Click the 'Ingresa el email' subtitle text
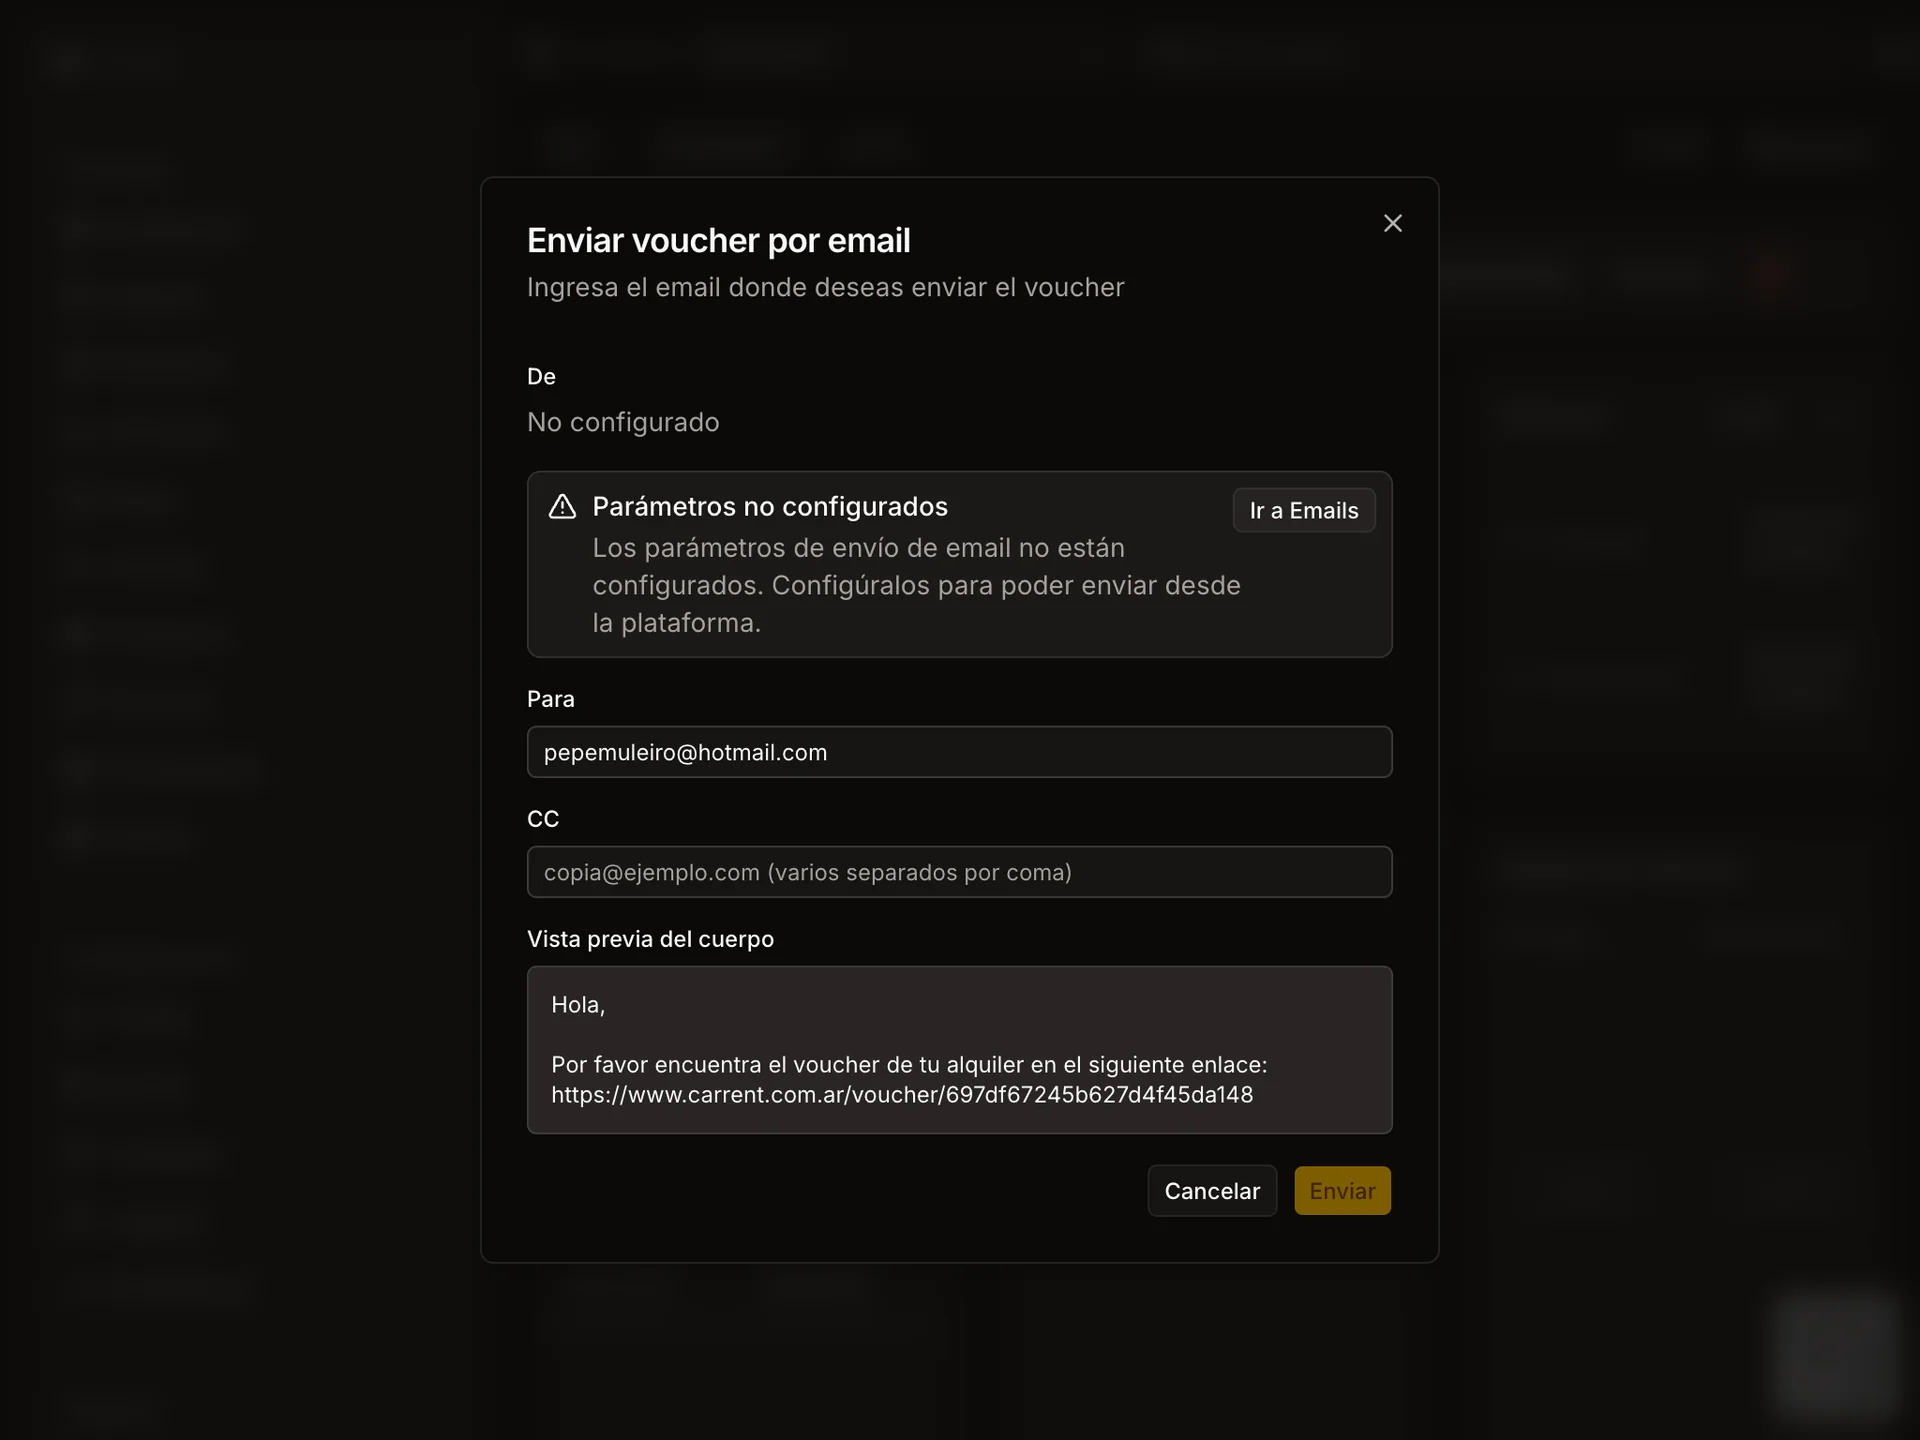 point(825,288)
